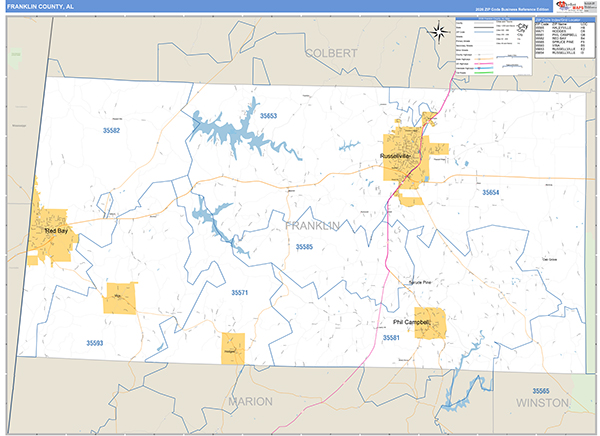Select '2026 ZIP Code Business Reference Edition' subtitle
The image size is (600, 436).
click(x=512, y=9)
